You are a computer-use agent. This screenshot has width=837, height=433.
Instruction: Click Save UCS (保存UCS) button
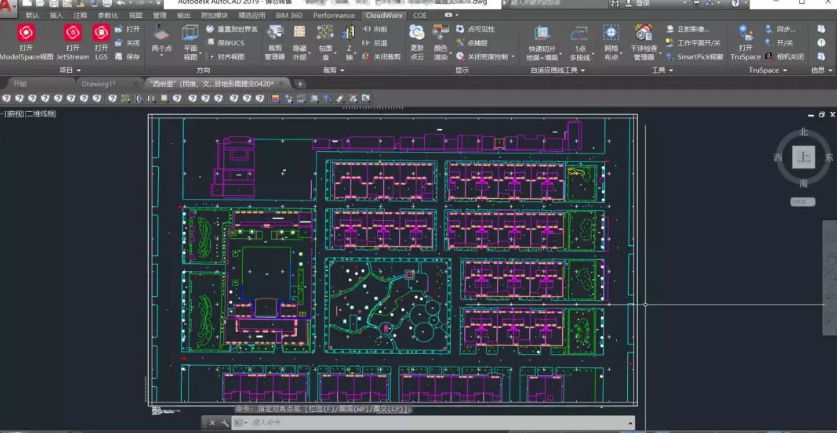(x=222, y=43)
